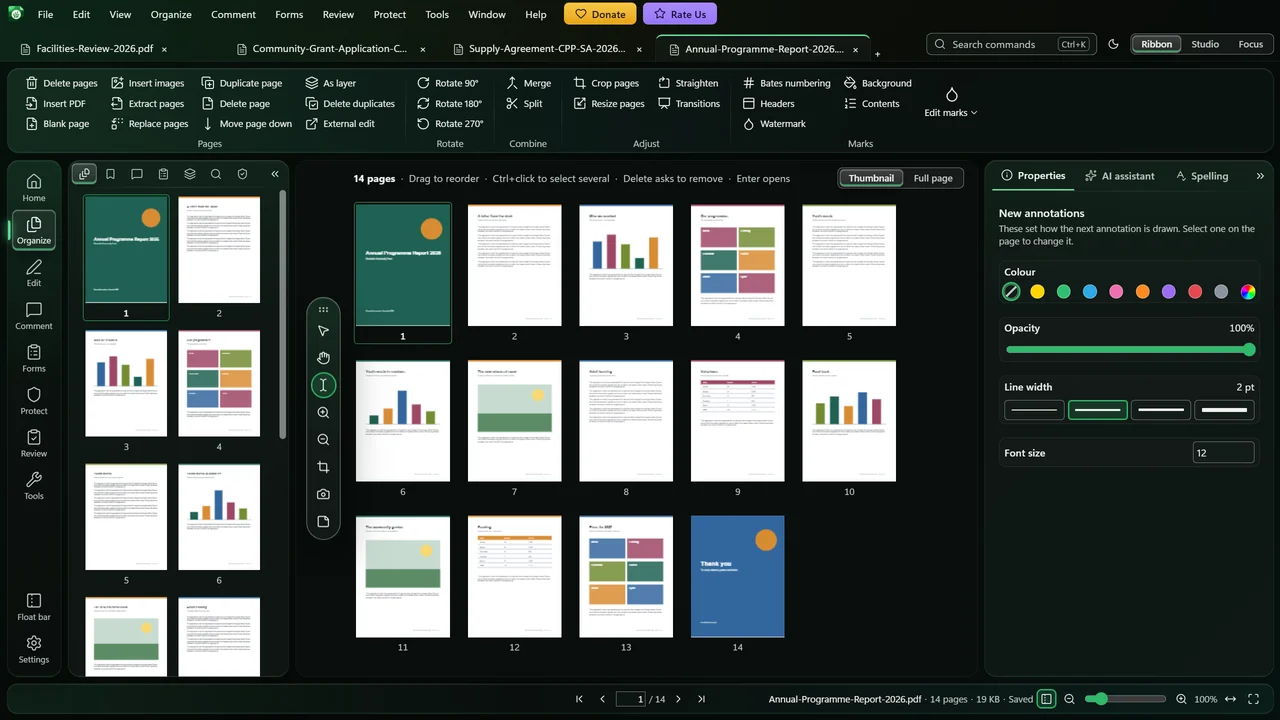Click the Rotate 90° tool
Image resolution: width=1280 pixels, height=720 pixels.
[x=449, y=83]
